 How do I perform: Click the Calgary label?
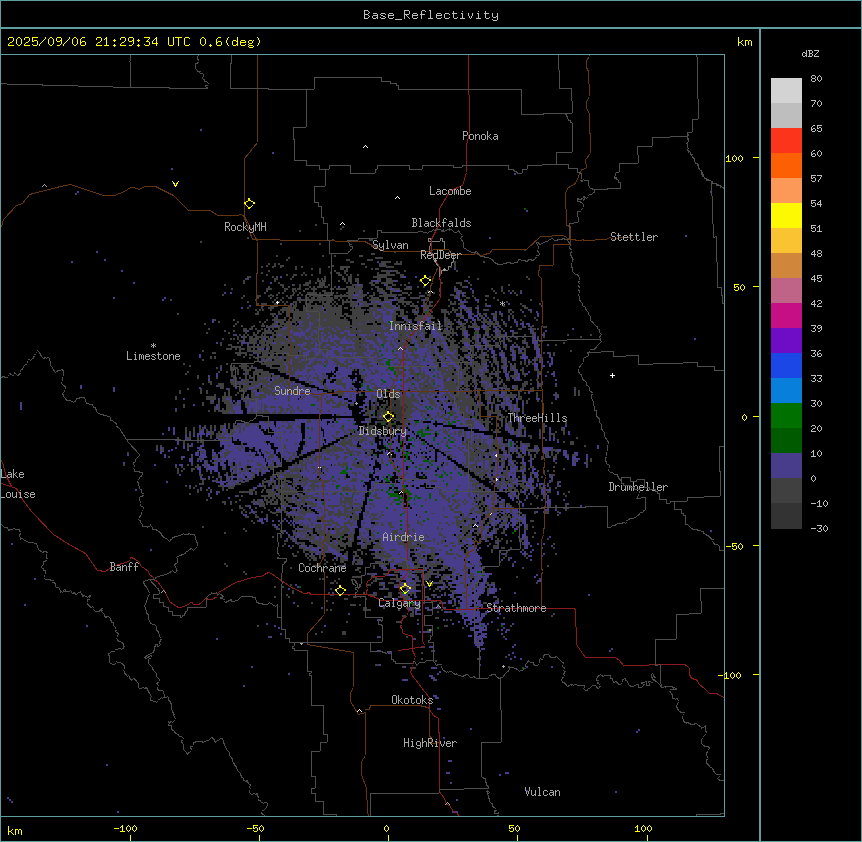point(400,603)
